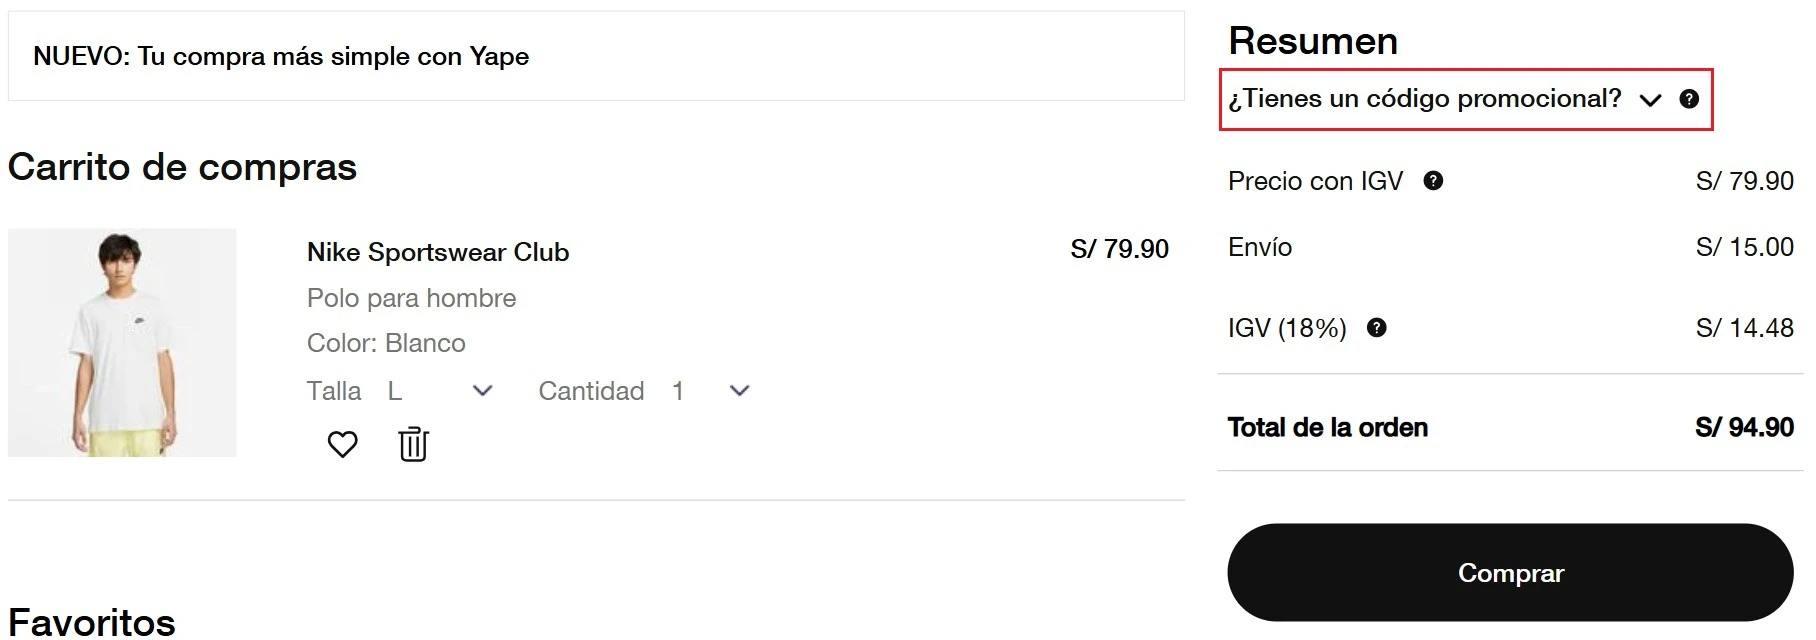1816x640 pixels.
Task: Click the Envío cost S/ 15.00
Action: (1744, 247)
